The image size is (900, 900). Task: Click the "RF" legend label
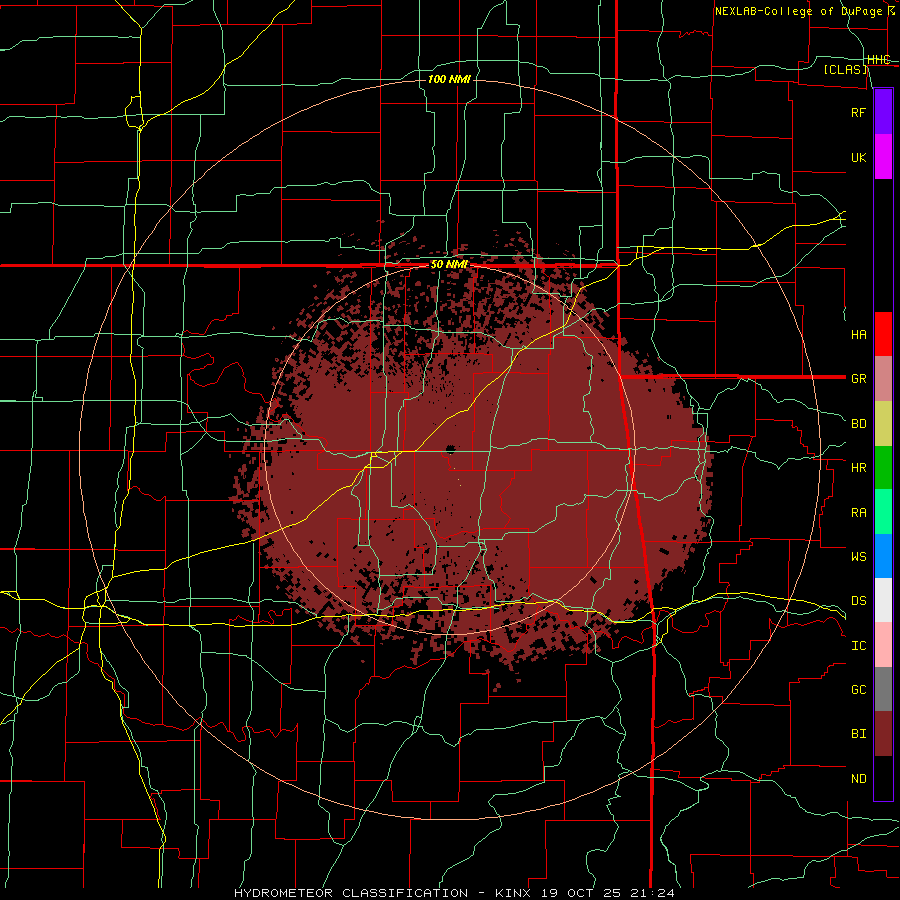click(858, 112)
